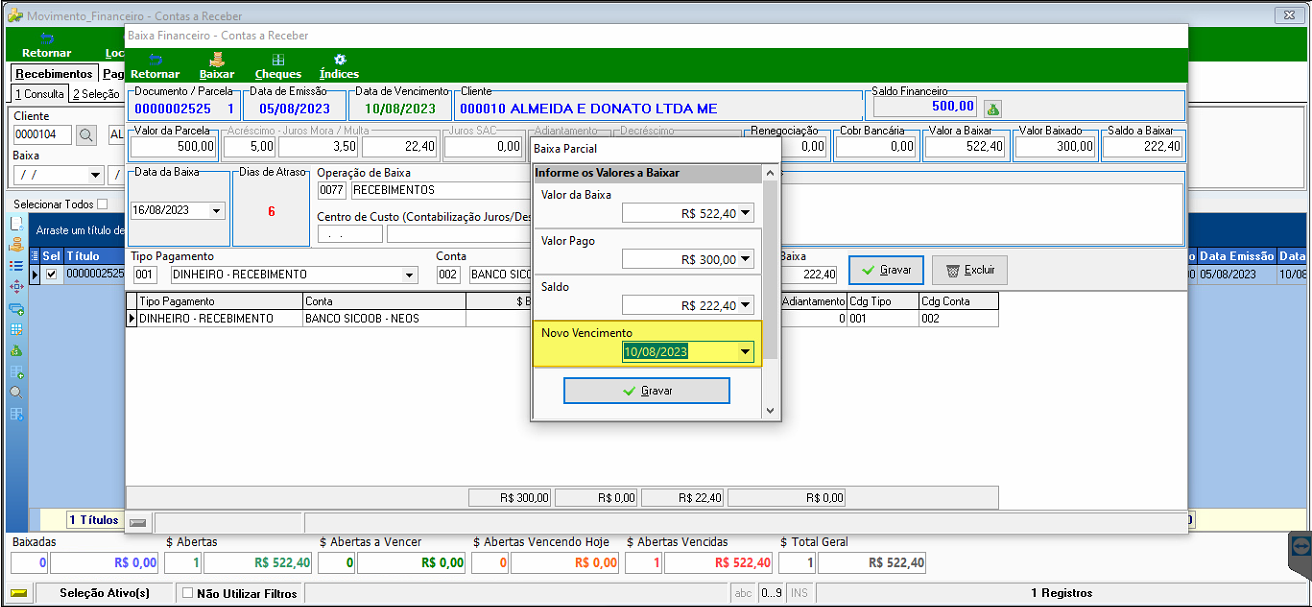Click the Gravar button beside Excluir
Viewport: 1312px width, 607px height.
point(886,270)
